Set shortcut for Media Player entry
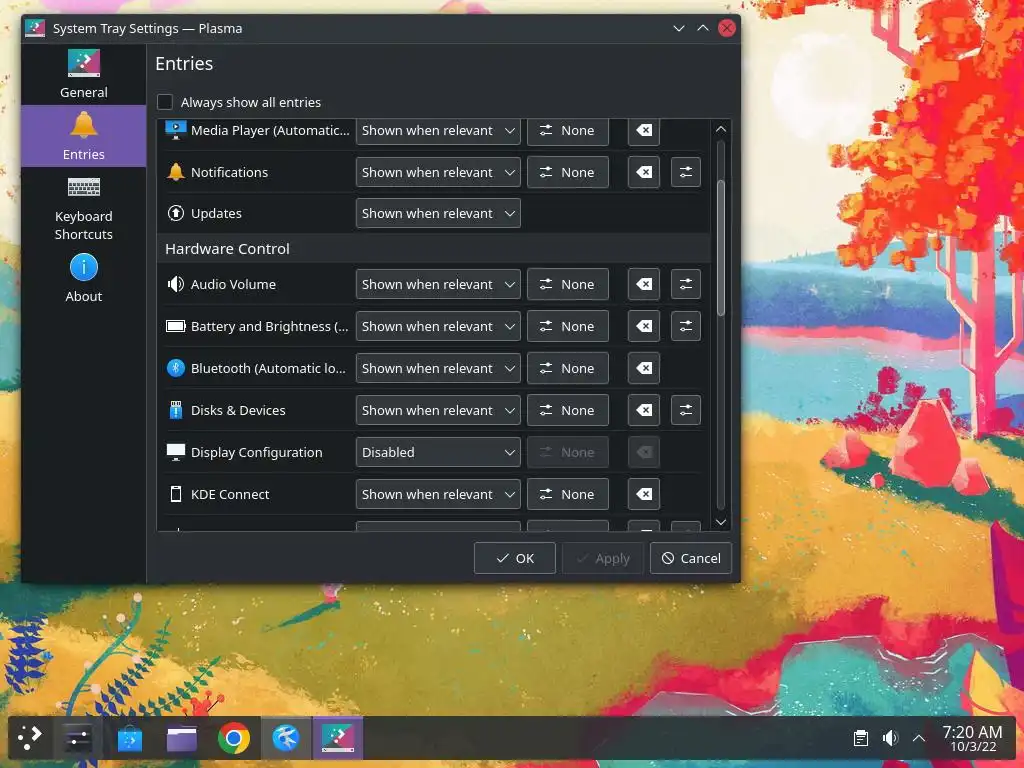Image resolution: width=1024 pixels, height=768 pixels. (x=568, y=131)
